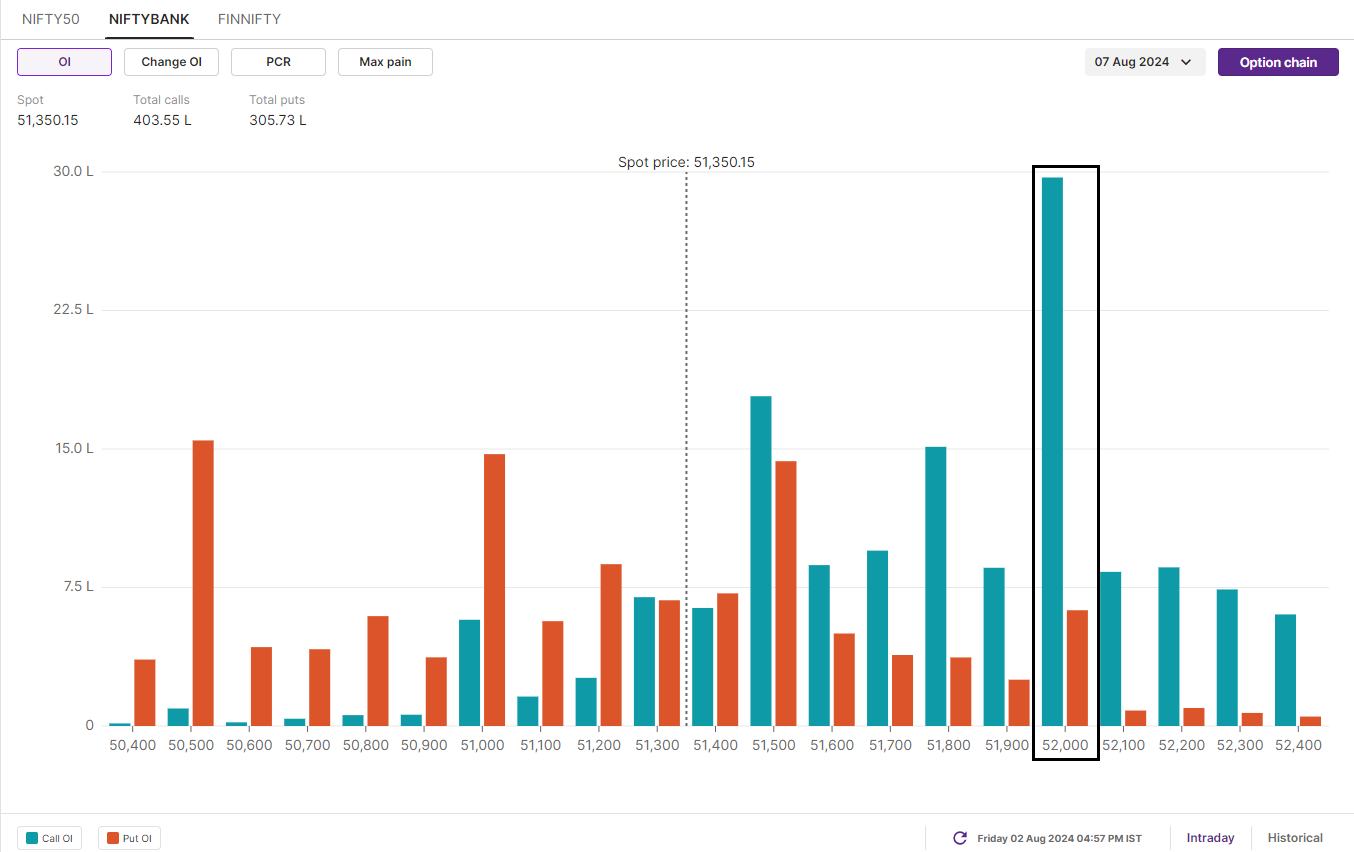Click the 51,400 put OI bar

point(727,660)
